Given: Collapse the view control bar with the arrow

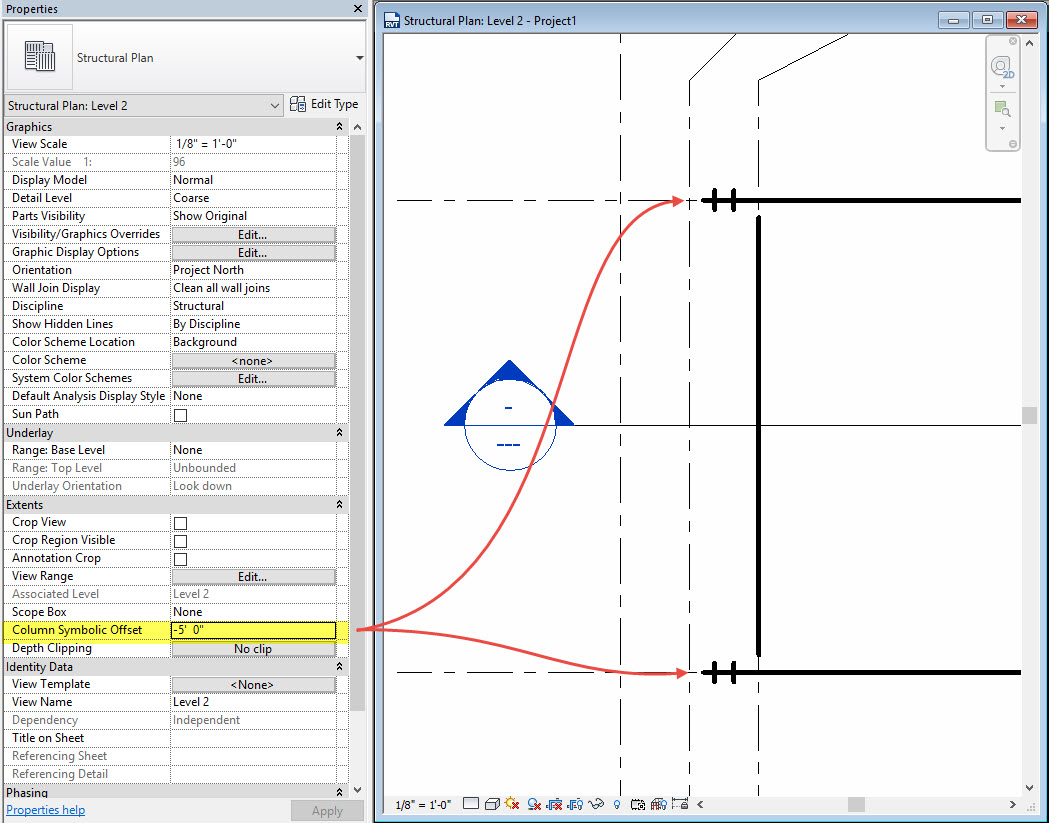Looking at the screenshot, I should [x=699, y=803].
